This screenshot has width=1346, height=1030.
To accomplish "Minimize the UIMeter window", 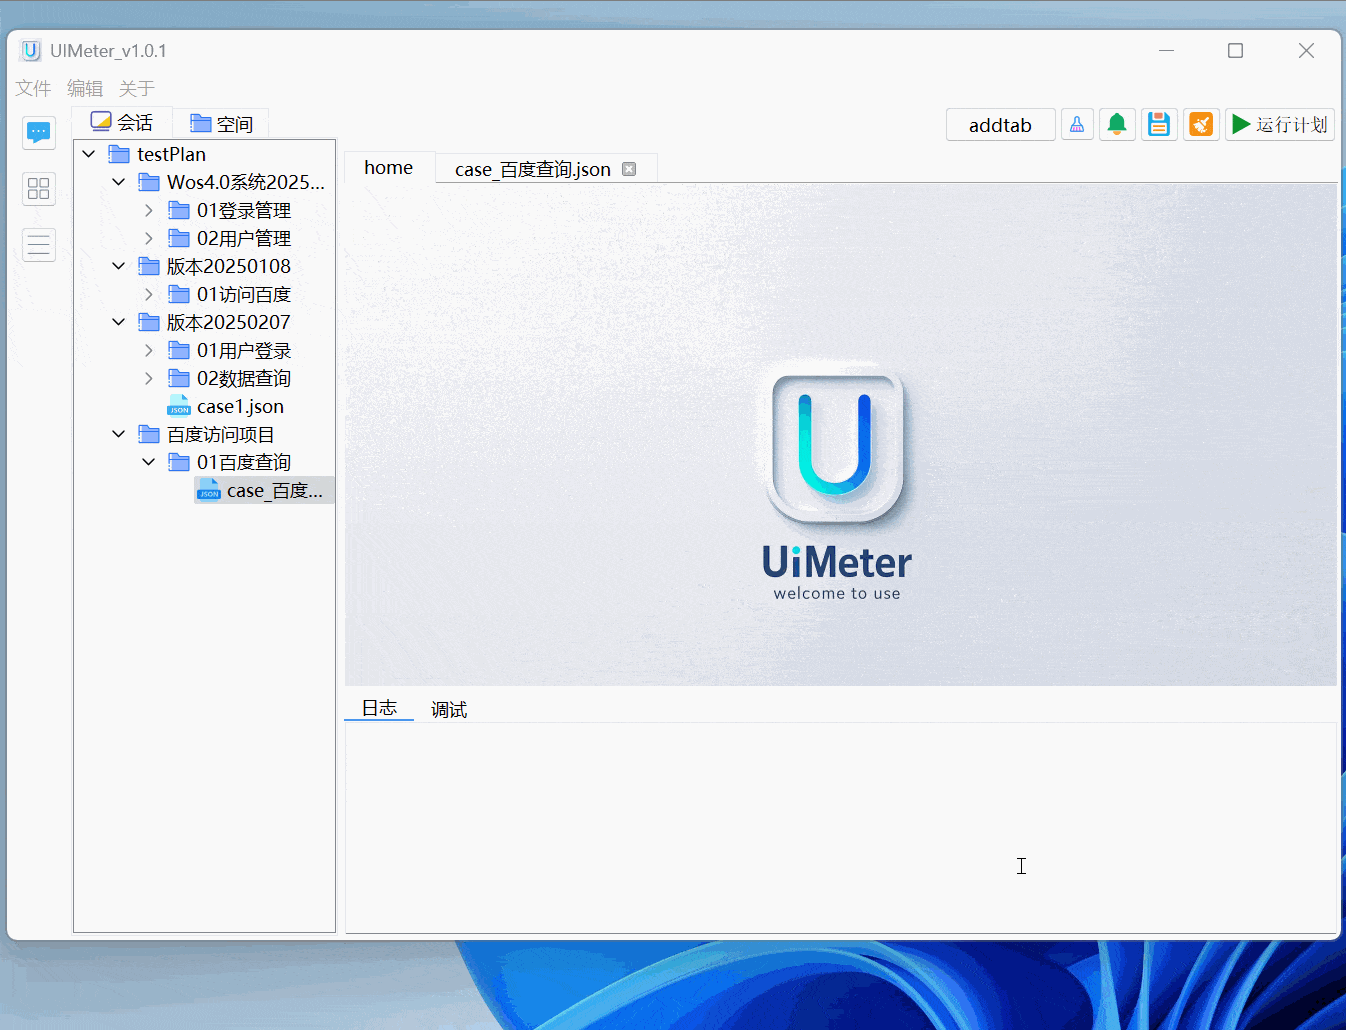I will coord(1166,51).
